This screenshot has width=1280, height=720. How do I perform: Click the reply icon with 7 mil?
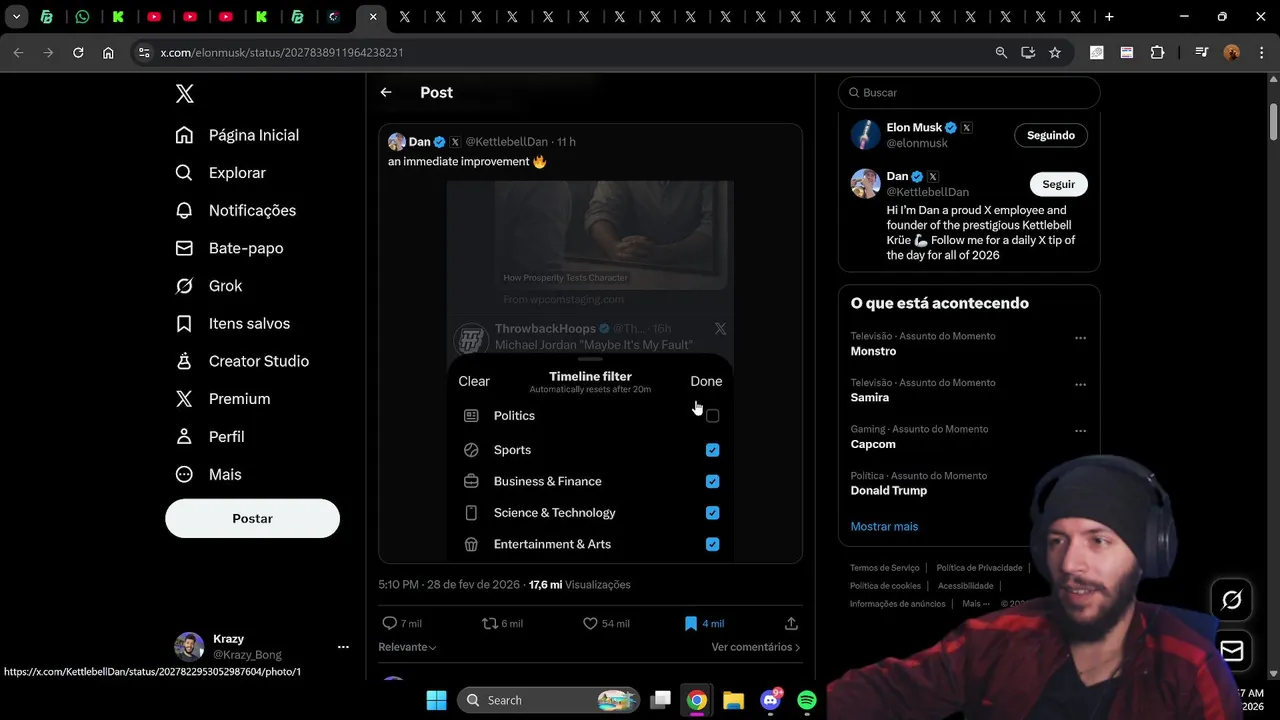pyautogui.click(x=390, y=623)
